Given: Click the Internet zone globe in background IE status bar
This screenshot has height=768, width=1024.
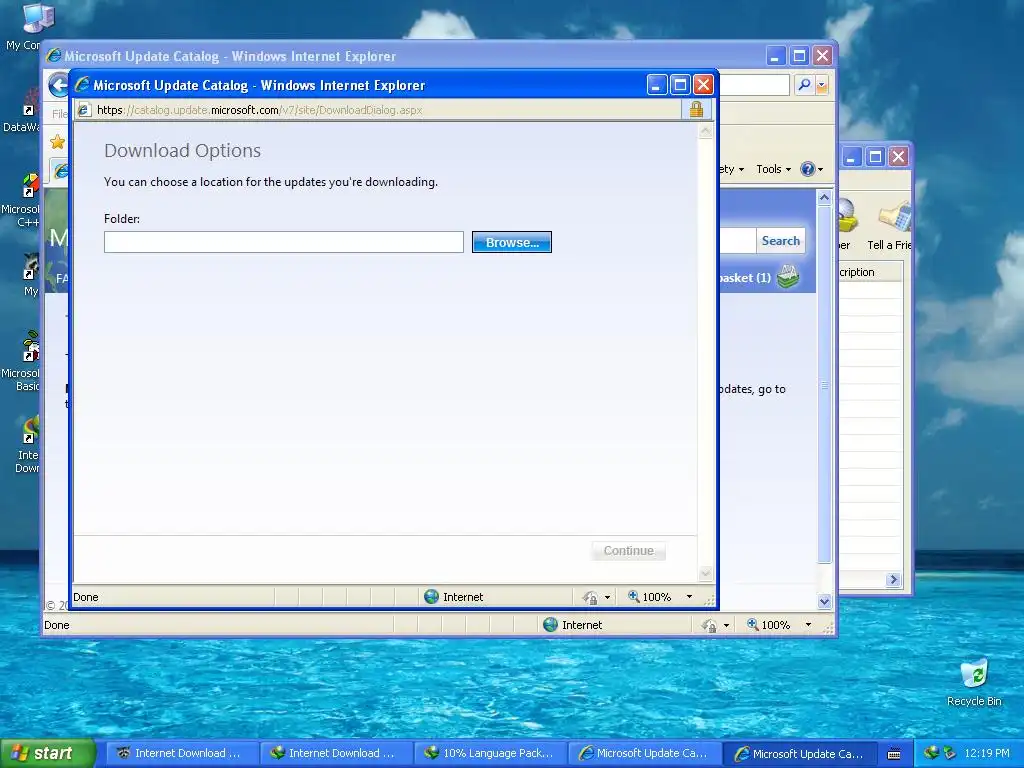Looking at the screenshot, I should click(551, 624).
